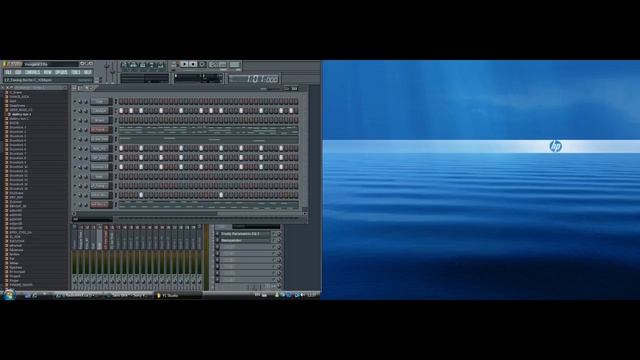
Task: Open dropdown arrow of the fourth effect slot
Action: pyautogui.click(x=217, y=253)
